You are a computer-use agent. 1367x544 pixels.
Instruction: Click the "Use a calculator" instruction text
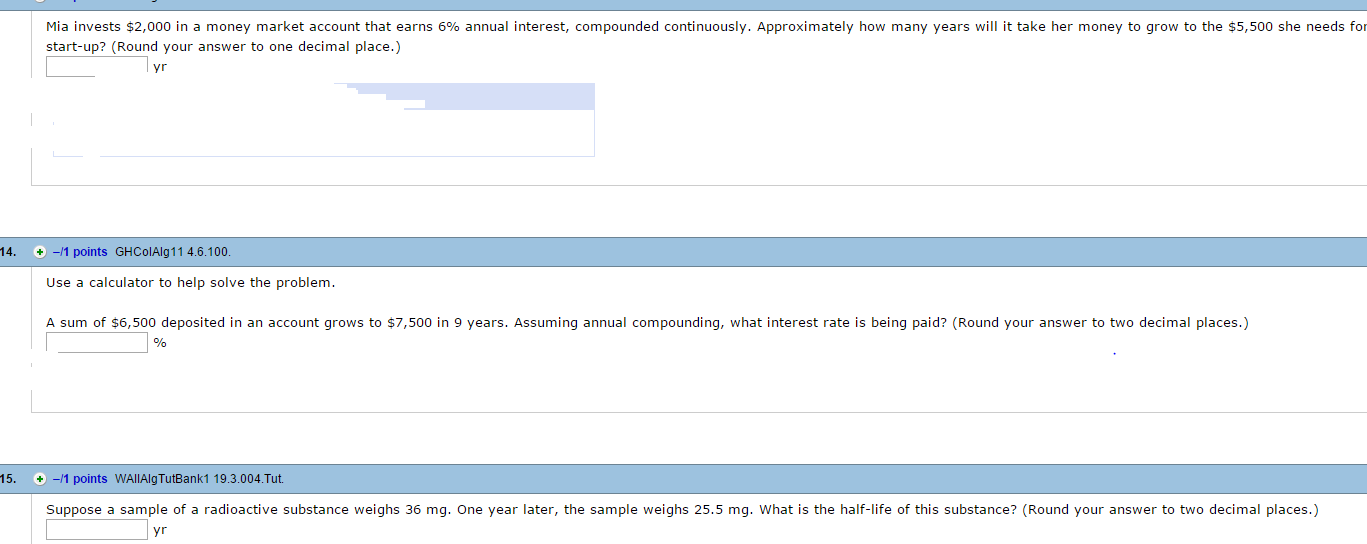pos(190,283)
